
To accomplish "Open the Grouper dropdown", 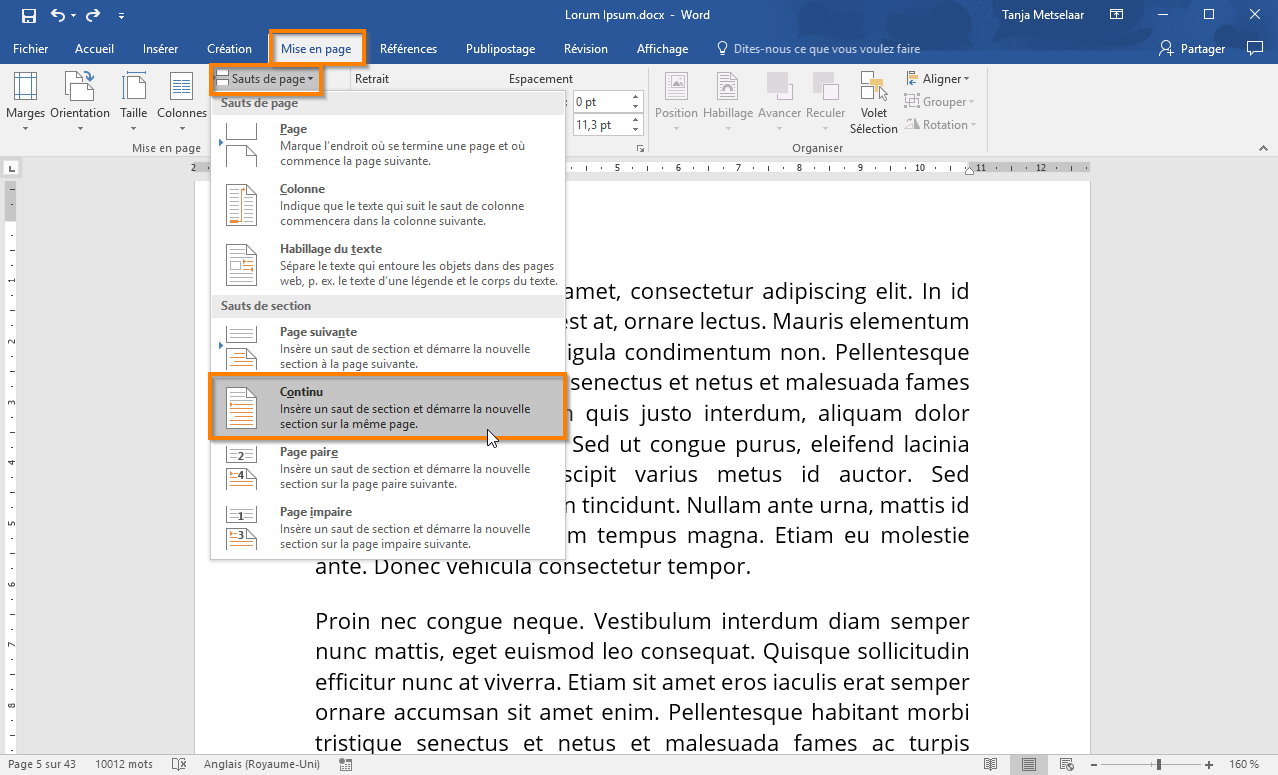I will tap(939, 101).
